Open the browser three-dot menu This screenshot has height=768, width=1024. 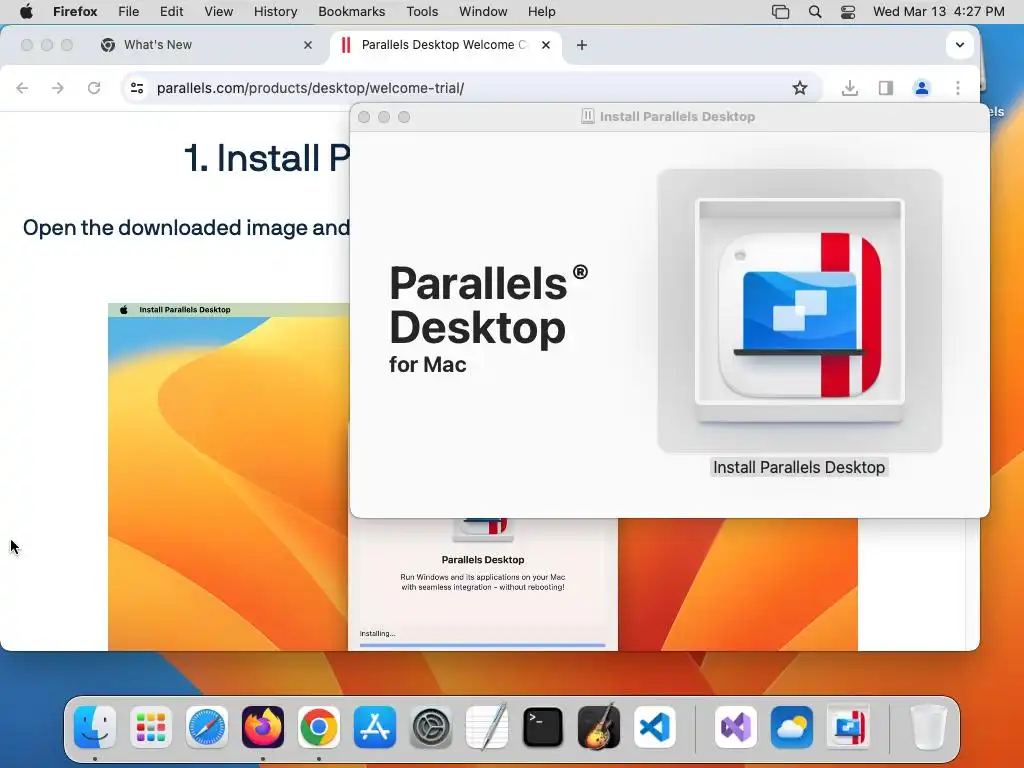click(x=957, y=88)
